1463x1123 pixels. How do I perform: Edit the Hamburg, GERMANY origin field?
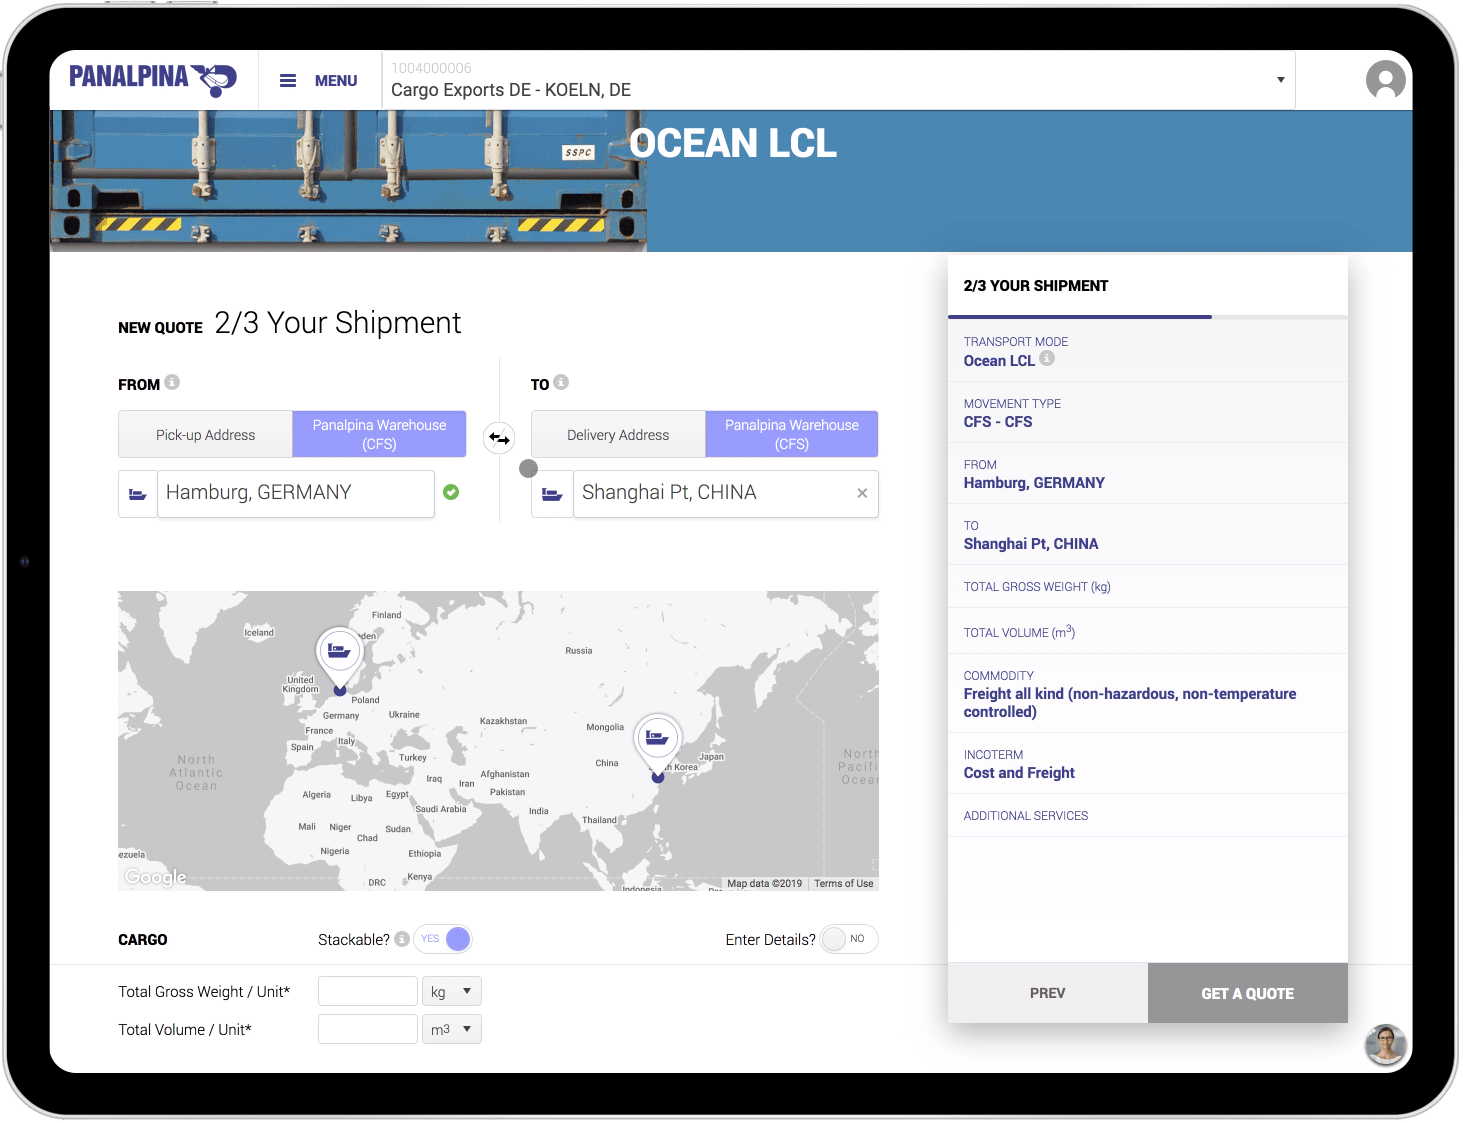[x=296, y=494]
